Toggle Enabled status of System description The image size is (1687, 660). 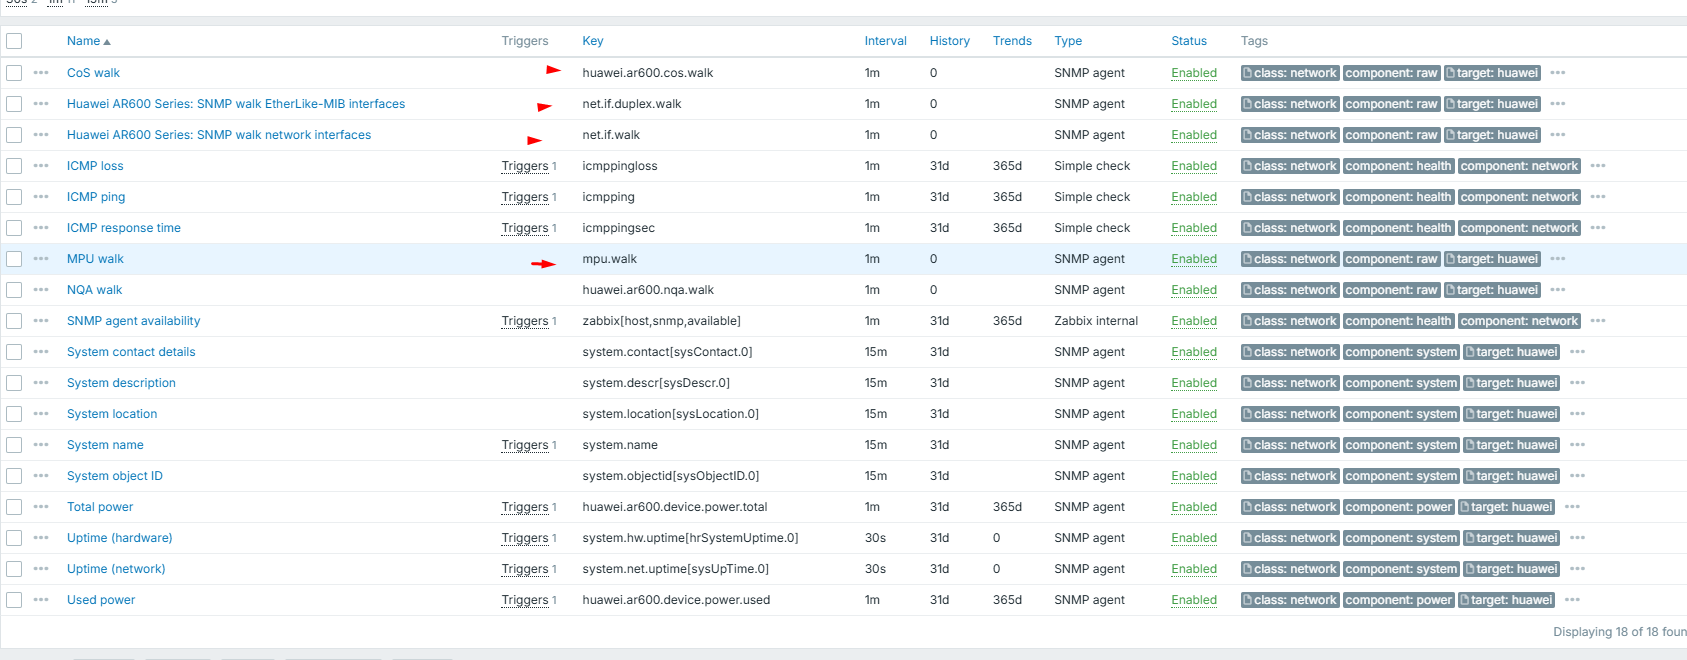1194,383
